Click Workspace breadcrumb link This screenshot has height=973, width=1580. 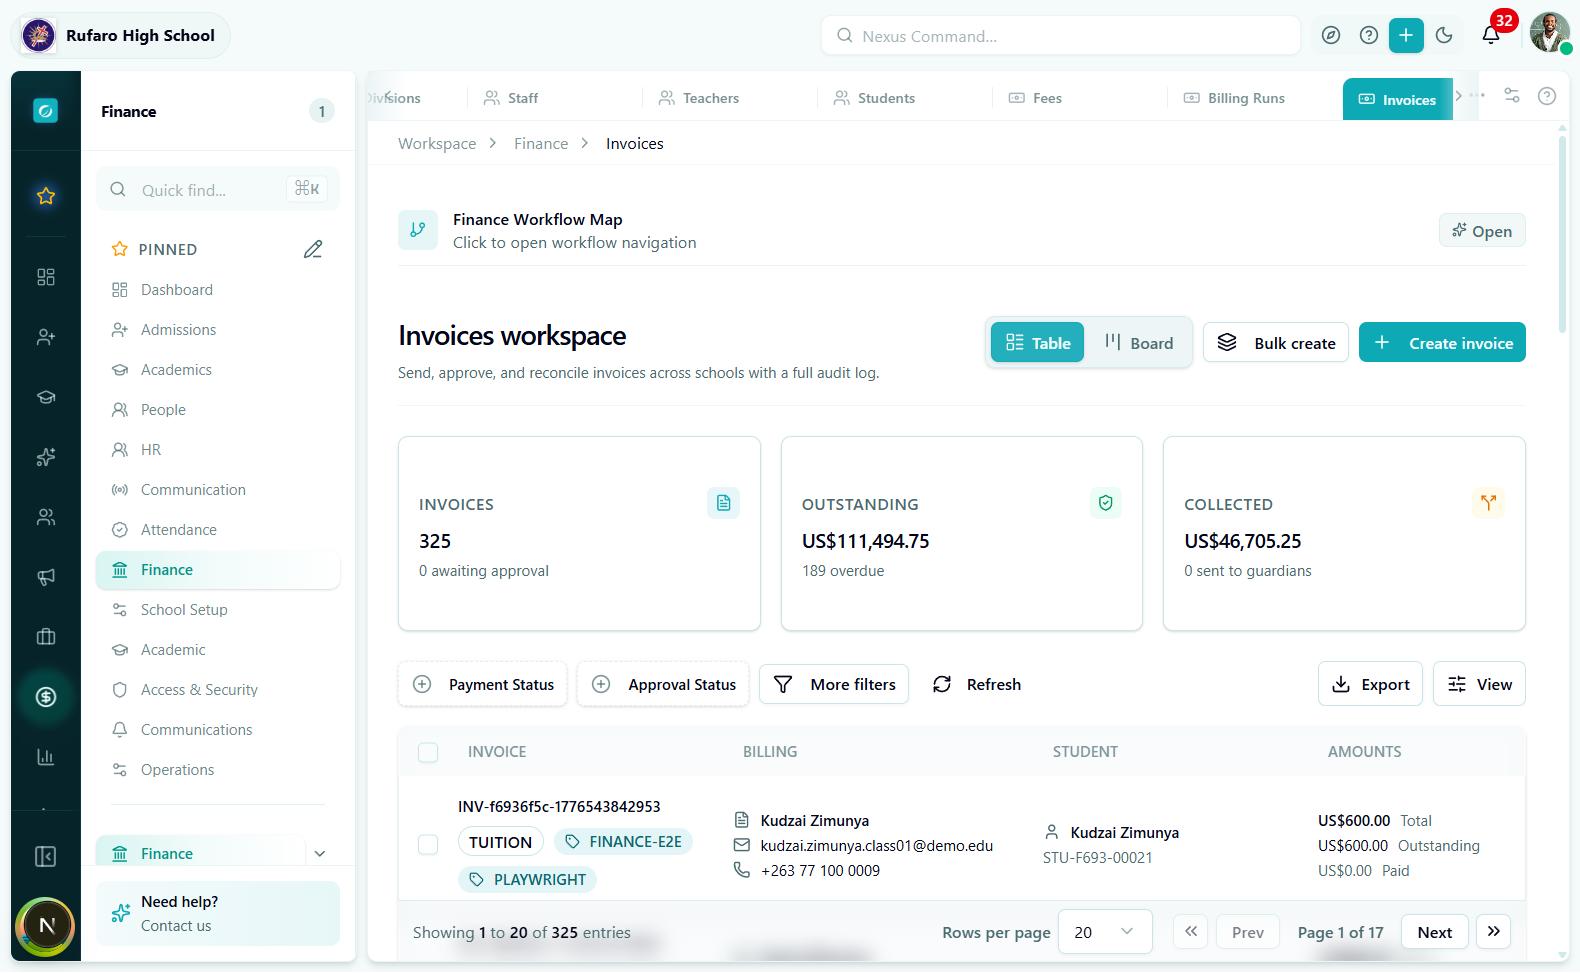[437, 144]
